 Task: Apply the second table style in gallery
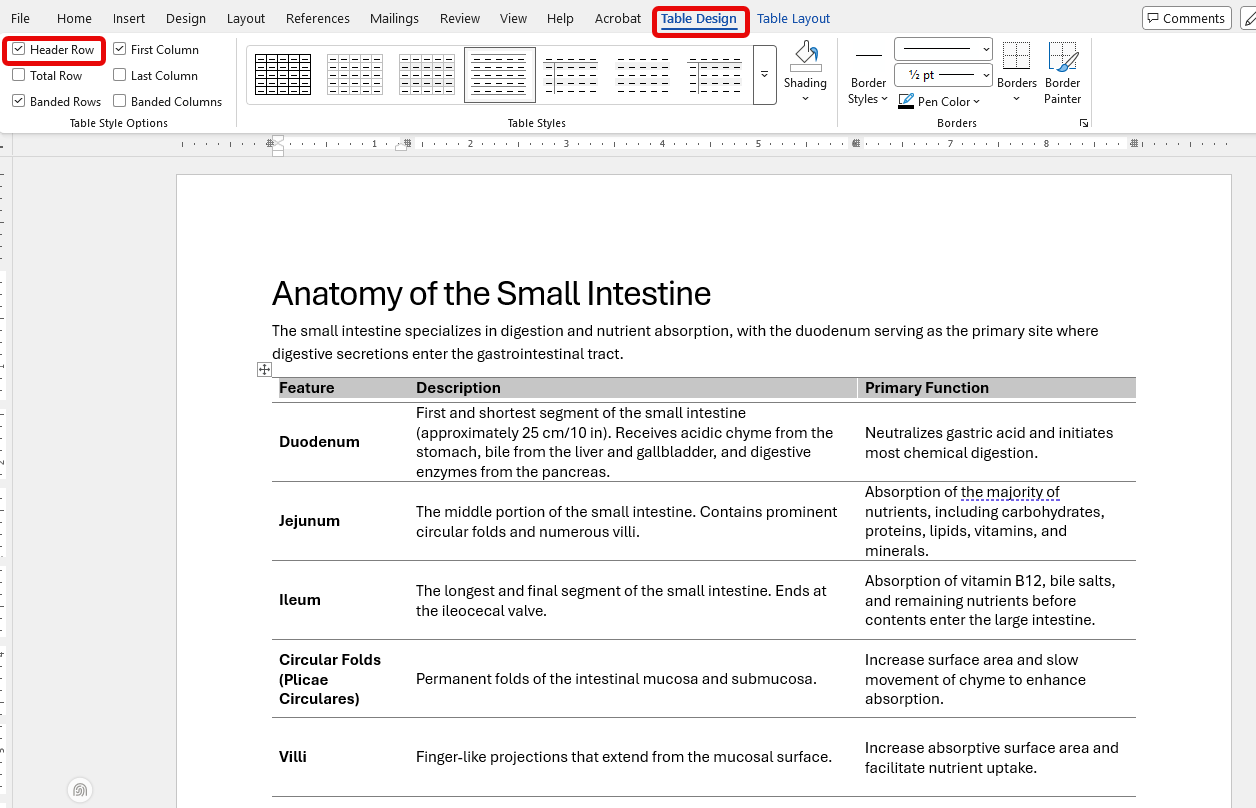(x=355, y=75)
